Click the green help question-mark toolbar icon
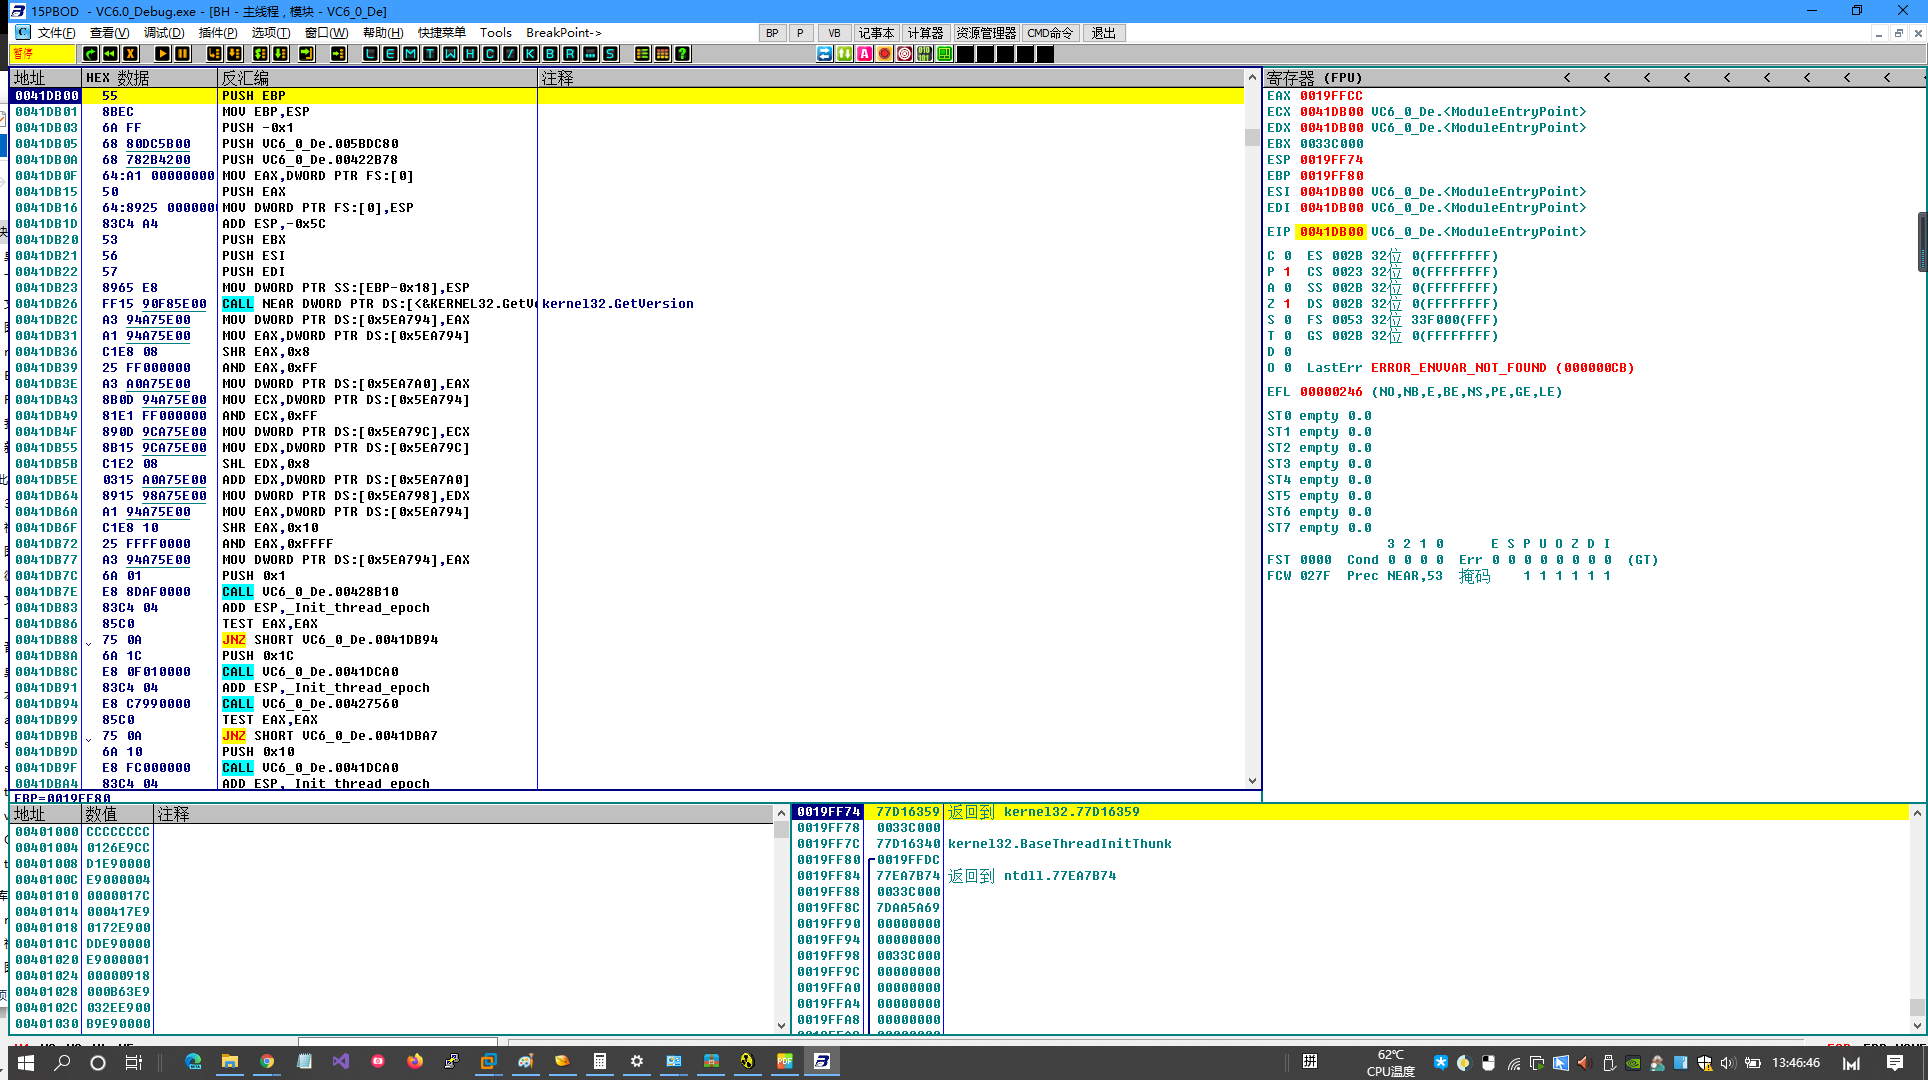 pyautogui.click(x=682, y=54)
